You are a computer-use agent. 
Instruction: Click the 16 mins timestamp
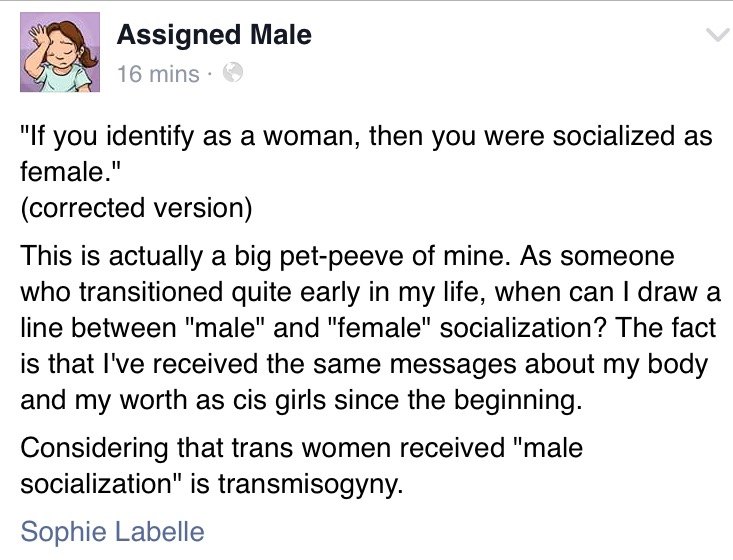tap(158, 74)
